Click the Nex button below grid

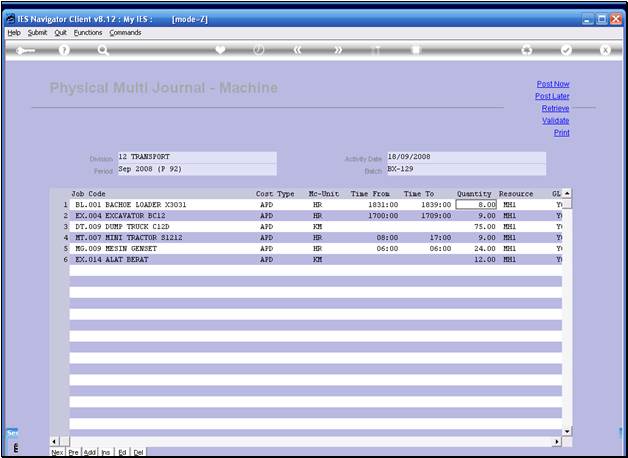pyautogui.click(x=57, y=452)
